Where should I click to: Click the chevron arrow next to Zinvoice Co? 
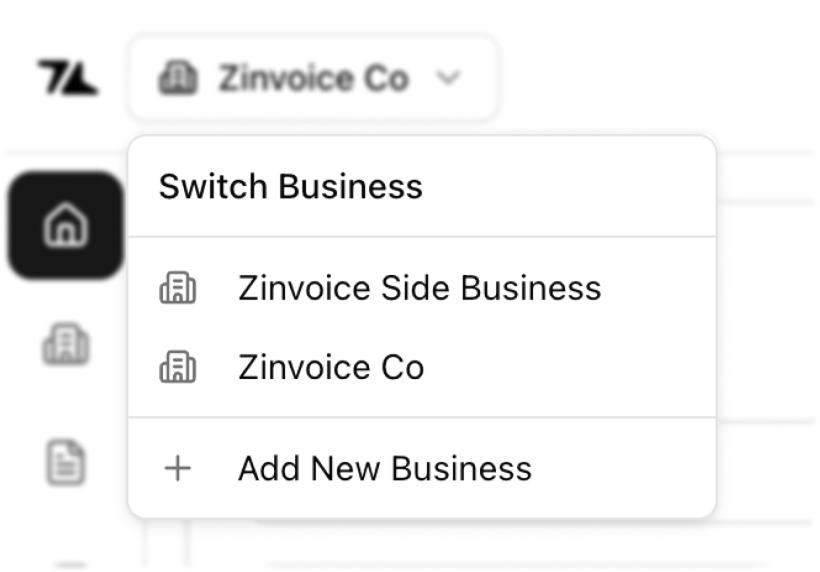click(449, 78)
